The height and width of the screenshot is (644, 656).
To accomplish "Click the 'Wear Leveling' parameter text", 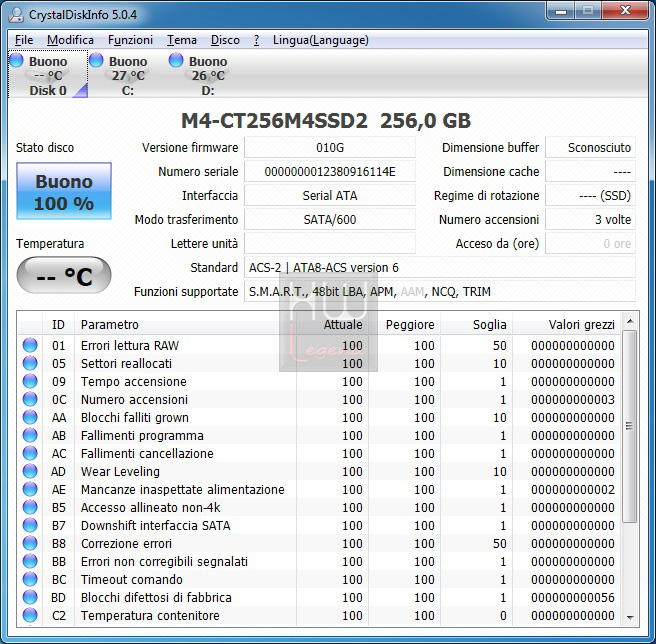I will [x=120, y=472].
